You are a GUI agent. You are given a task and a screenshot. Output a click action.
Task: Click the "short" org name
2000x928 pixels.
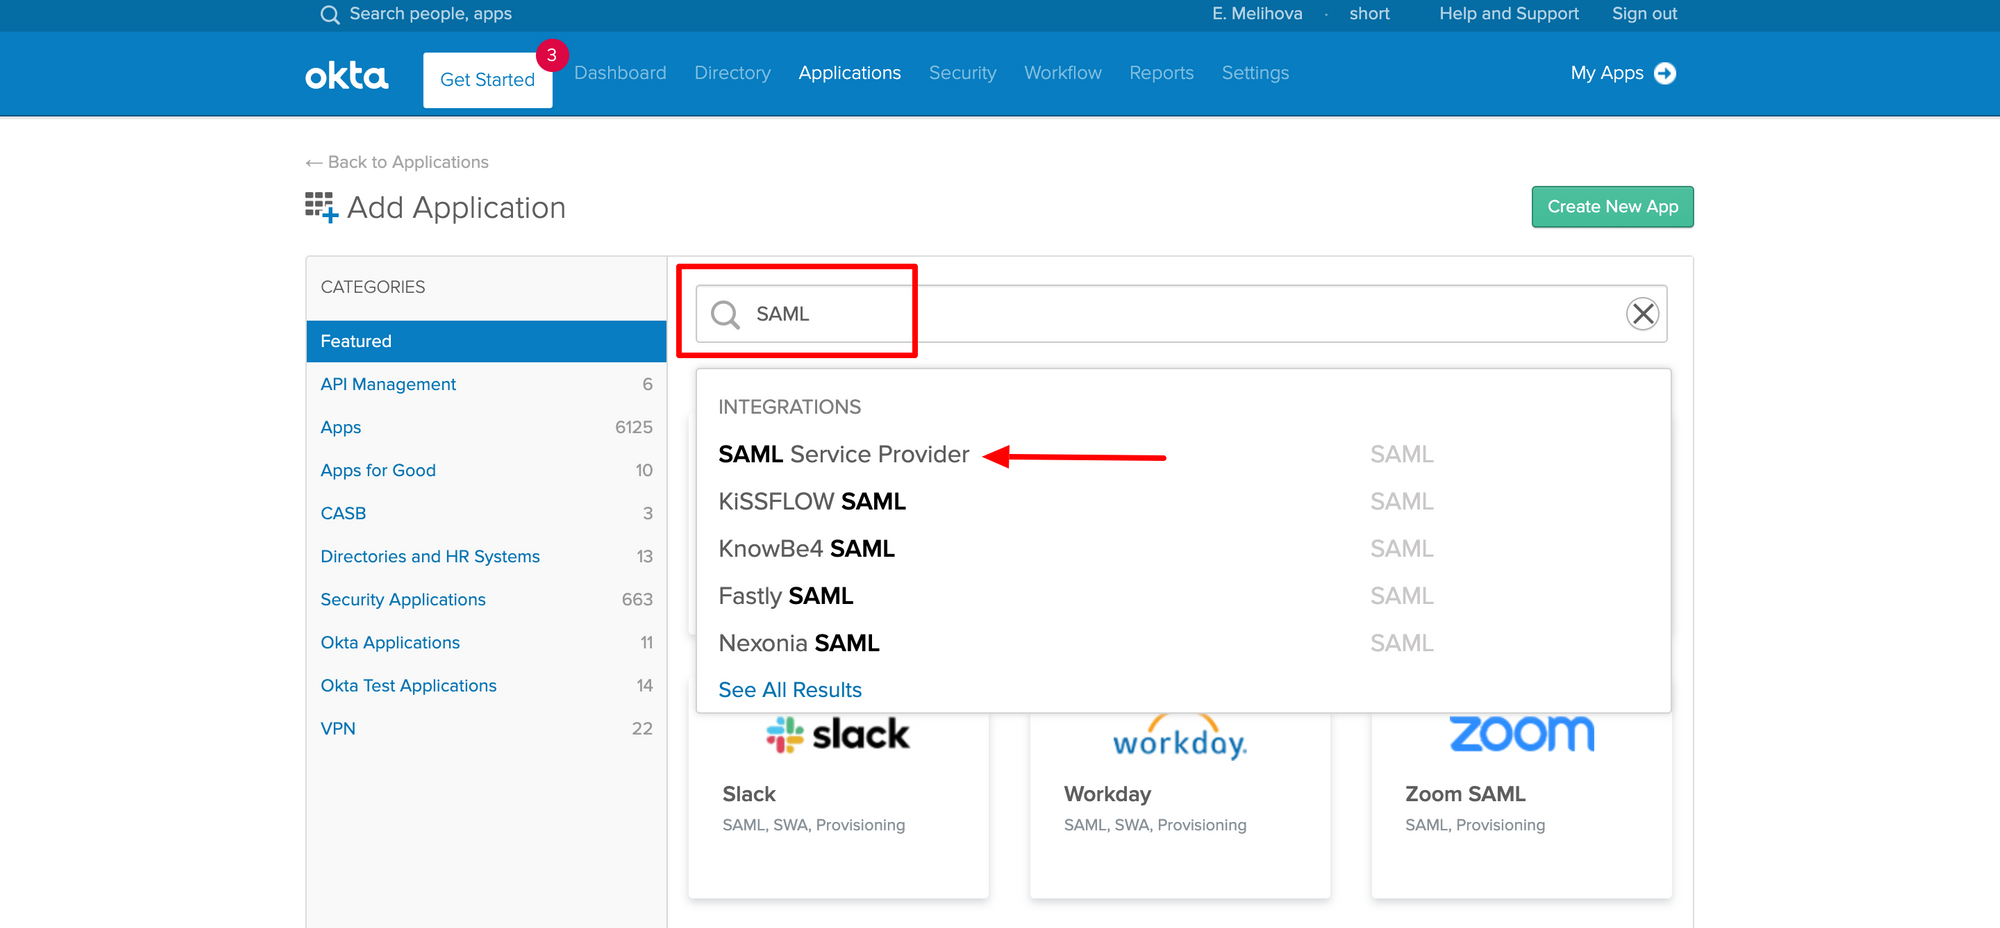(1369, 14)
